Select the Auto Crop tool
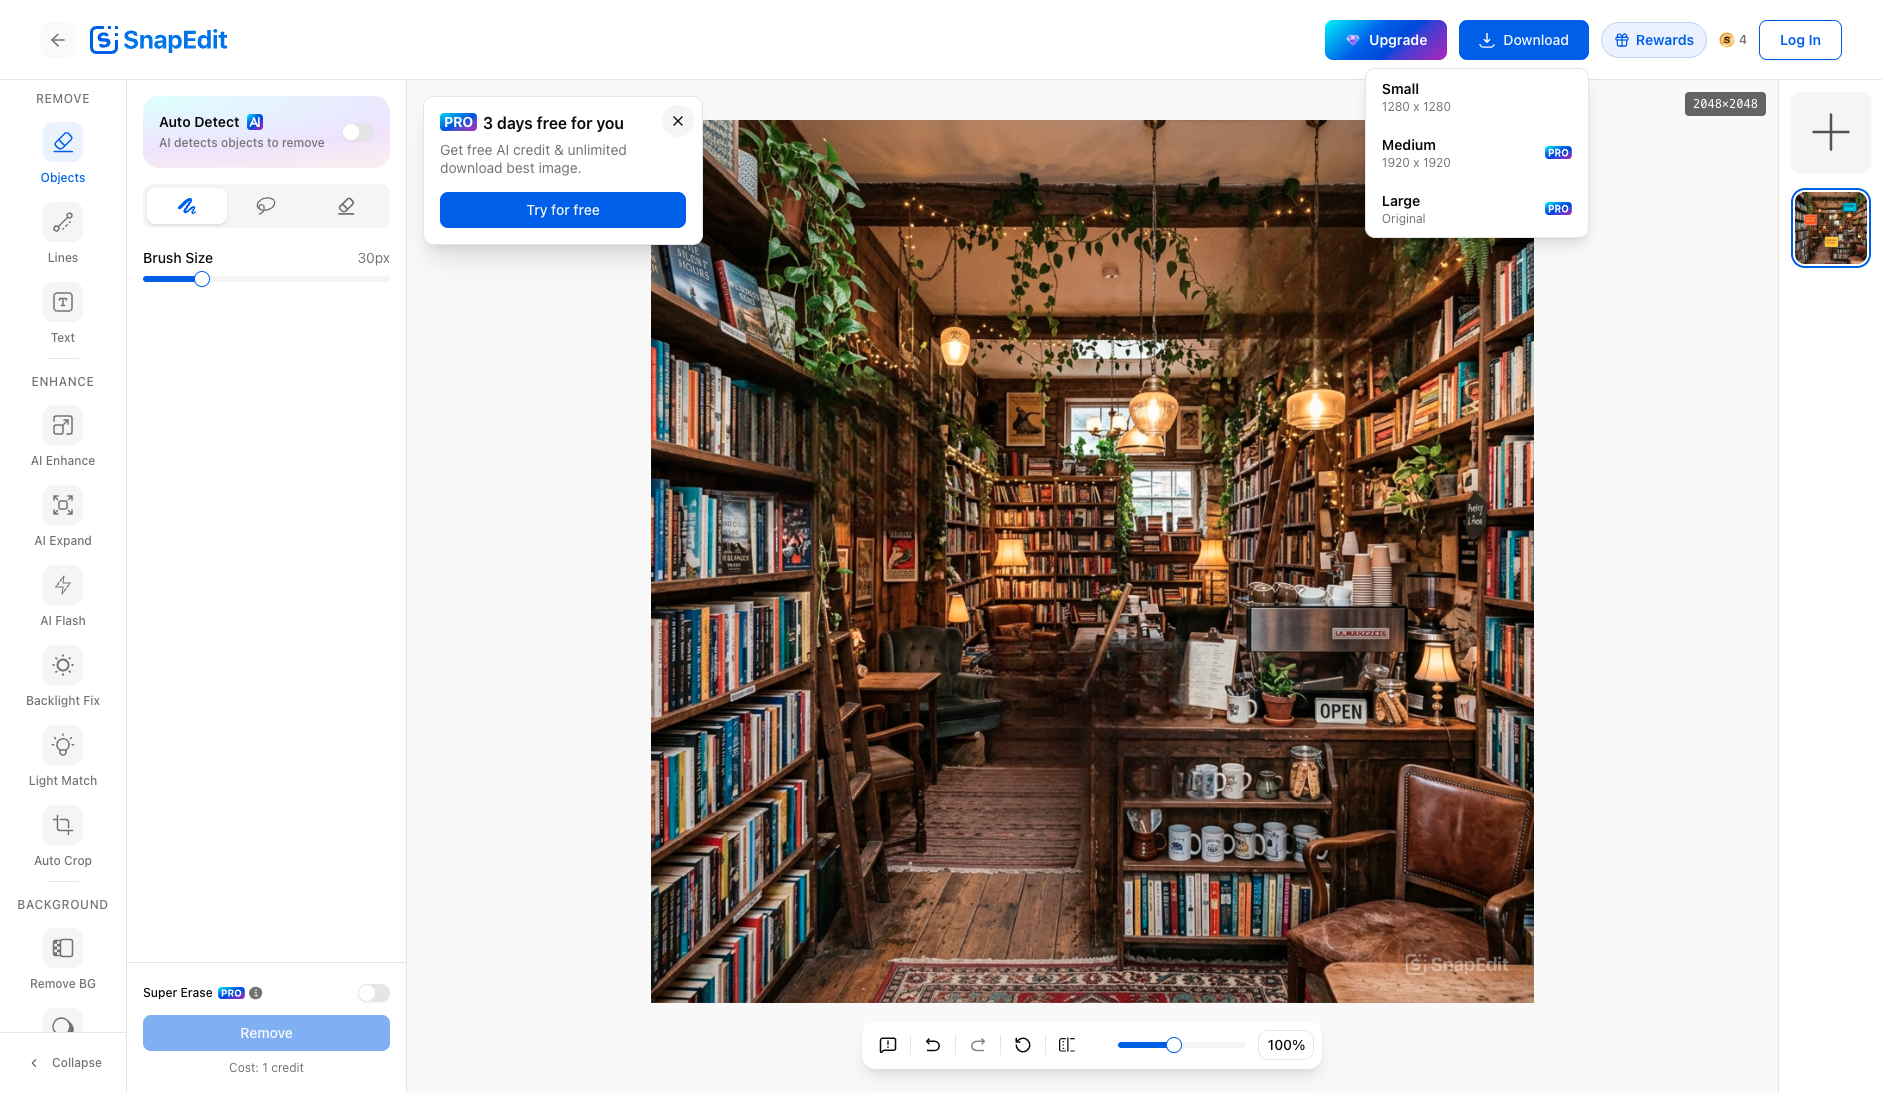 (x=63, y=836)
